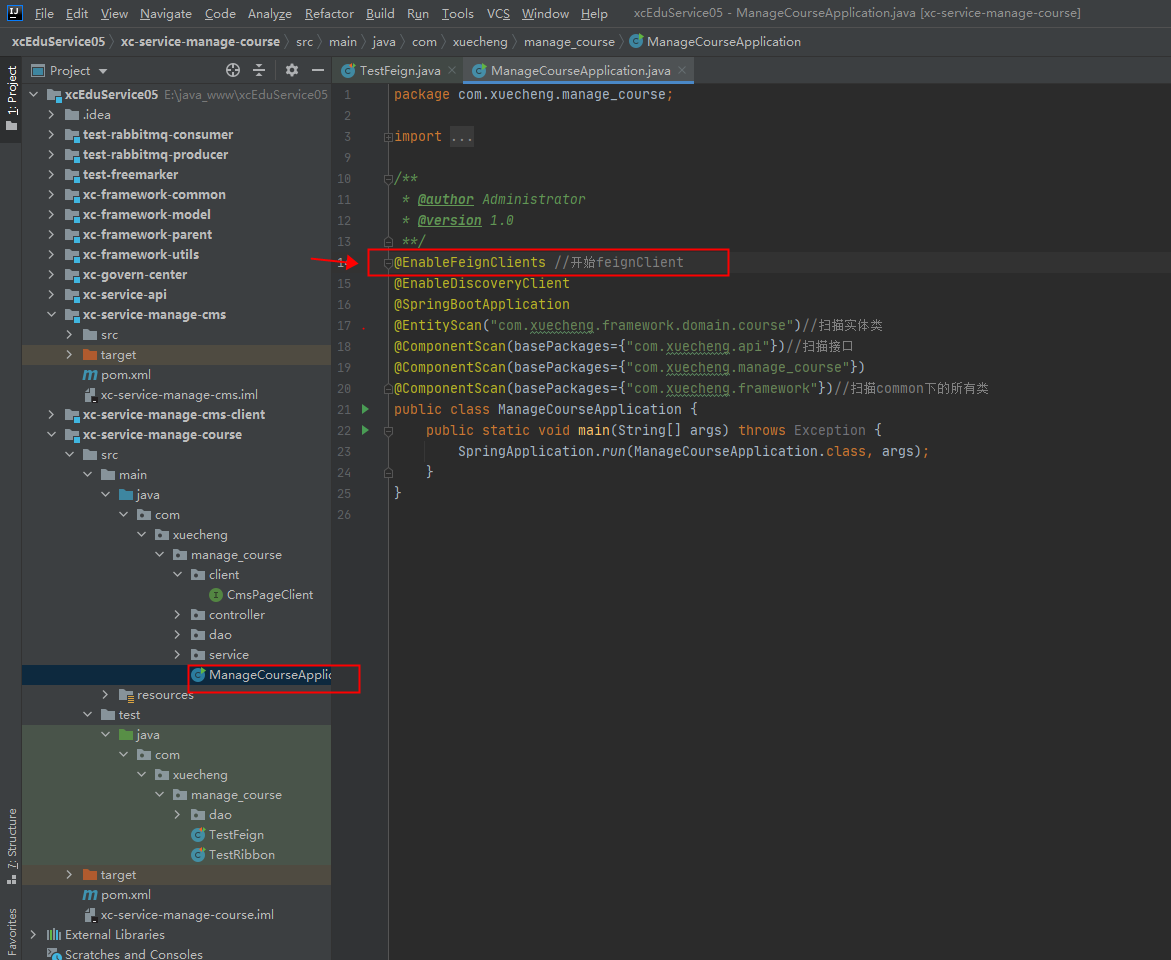Click the Run gutter arrow on line 21

(x=364, y=408)
